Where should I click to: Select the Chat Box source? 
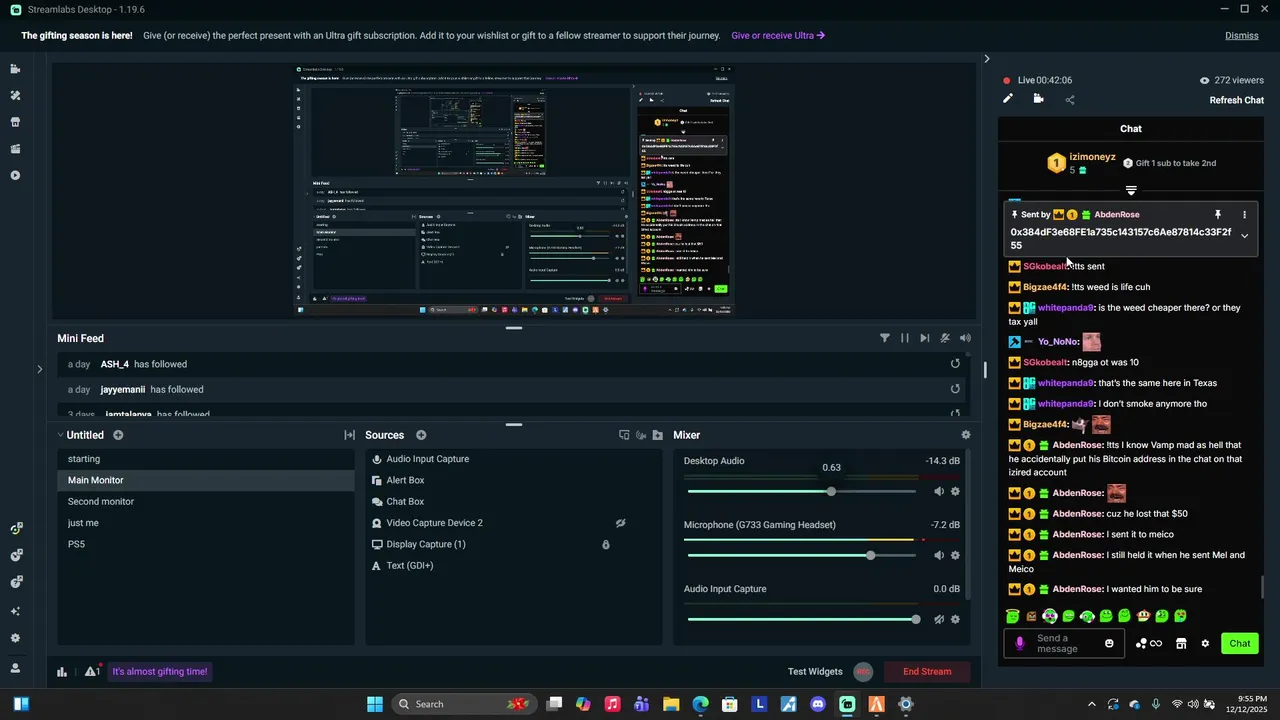pos(513,502)
